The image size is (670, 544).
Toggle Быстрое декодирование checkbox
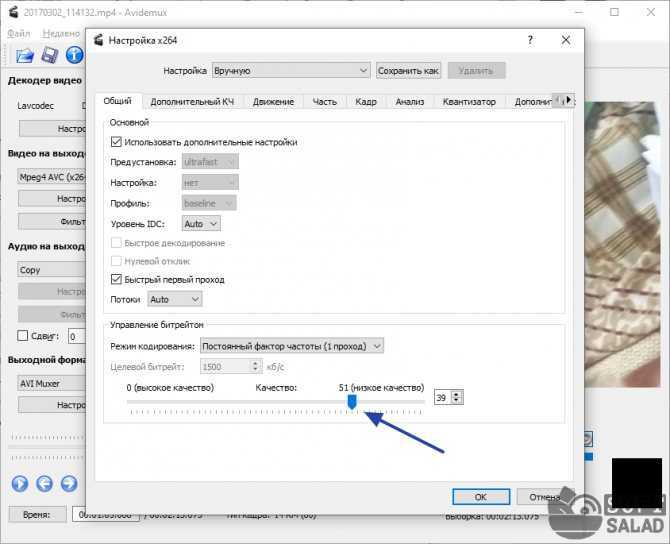pyautogui.click(x=116, y=243)
